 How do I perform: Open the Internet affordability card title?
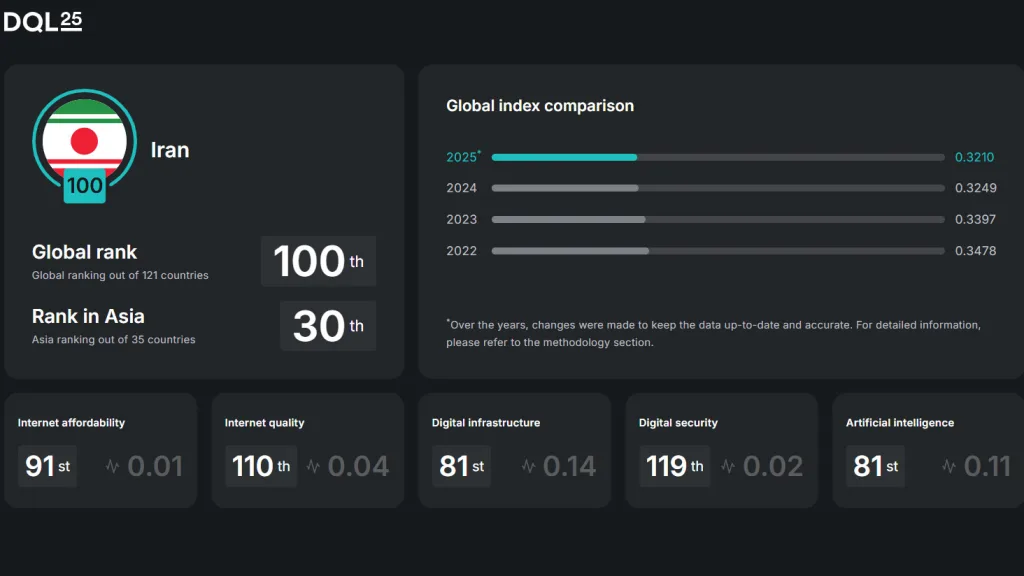71,423
